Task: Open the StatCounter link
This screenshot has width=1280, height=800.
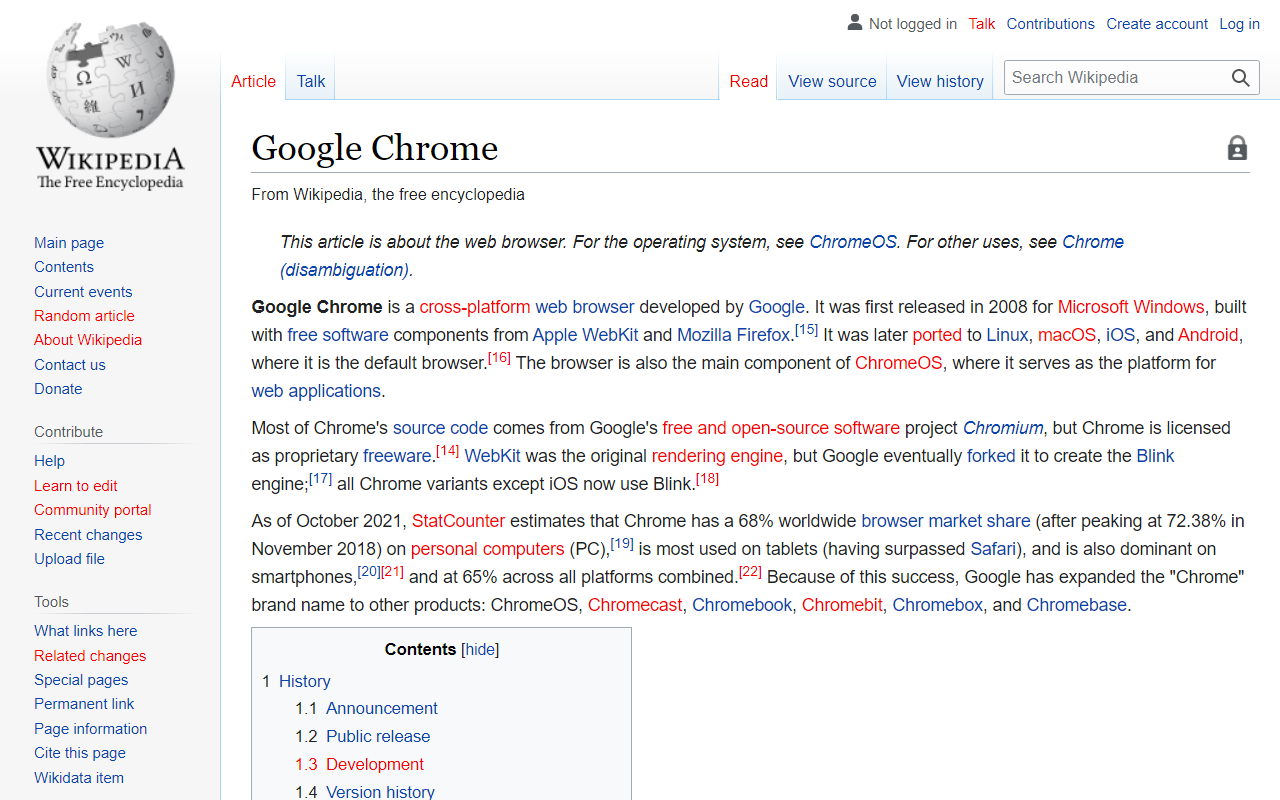Action: click(x=458, y=521)
